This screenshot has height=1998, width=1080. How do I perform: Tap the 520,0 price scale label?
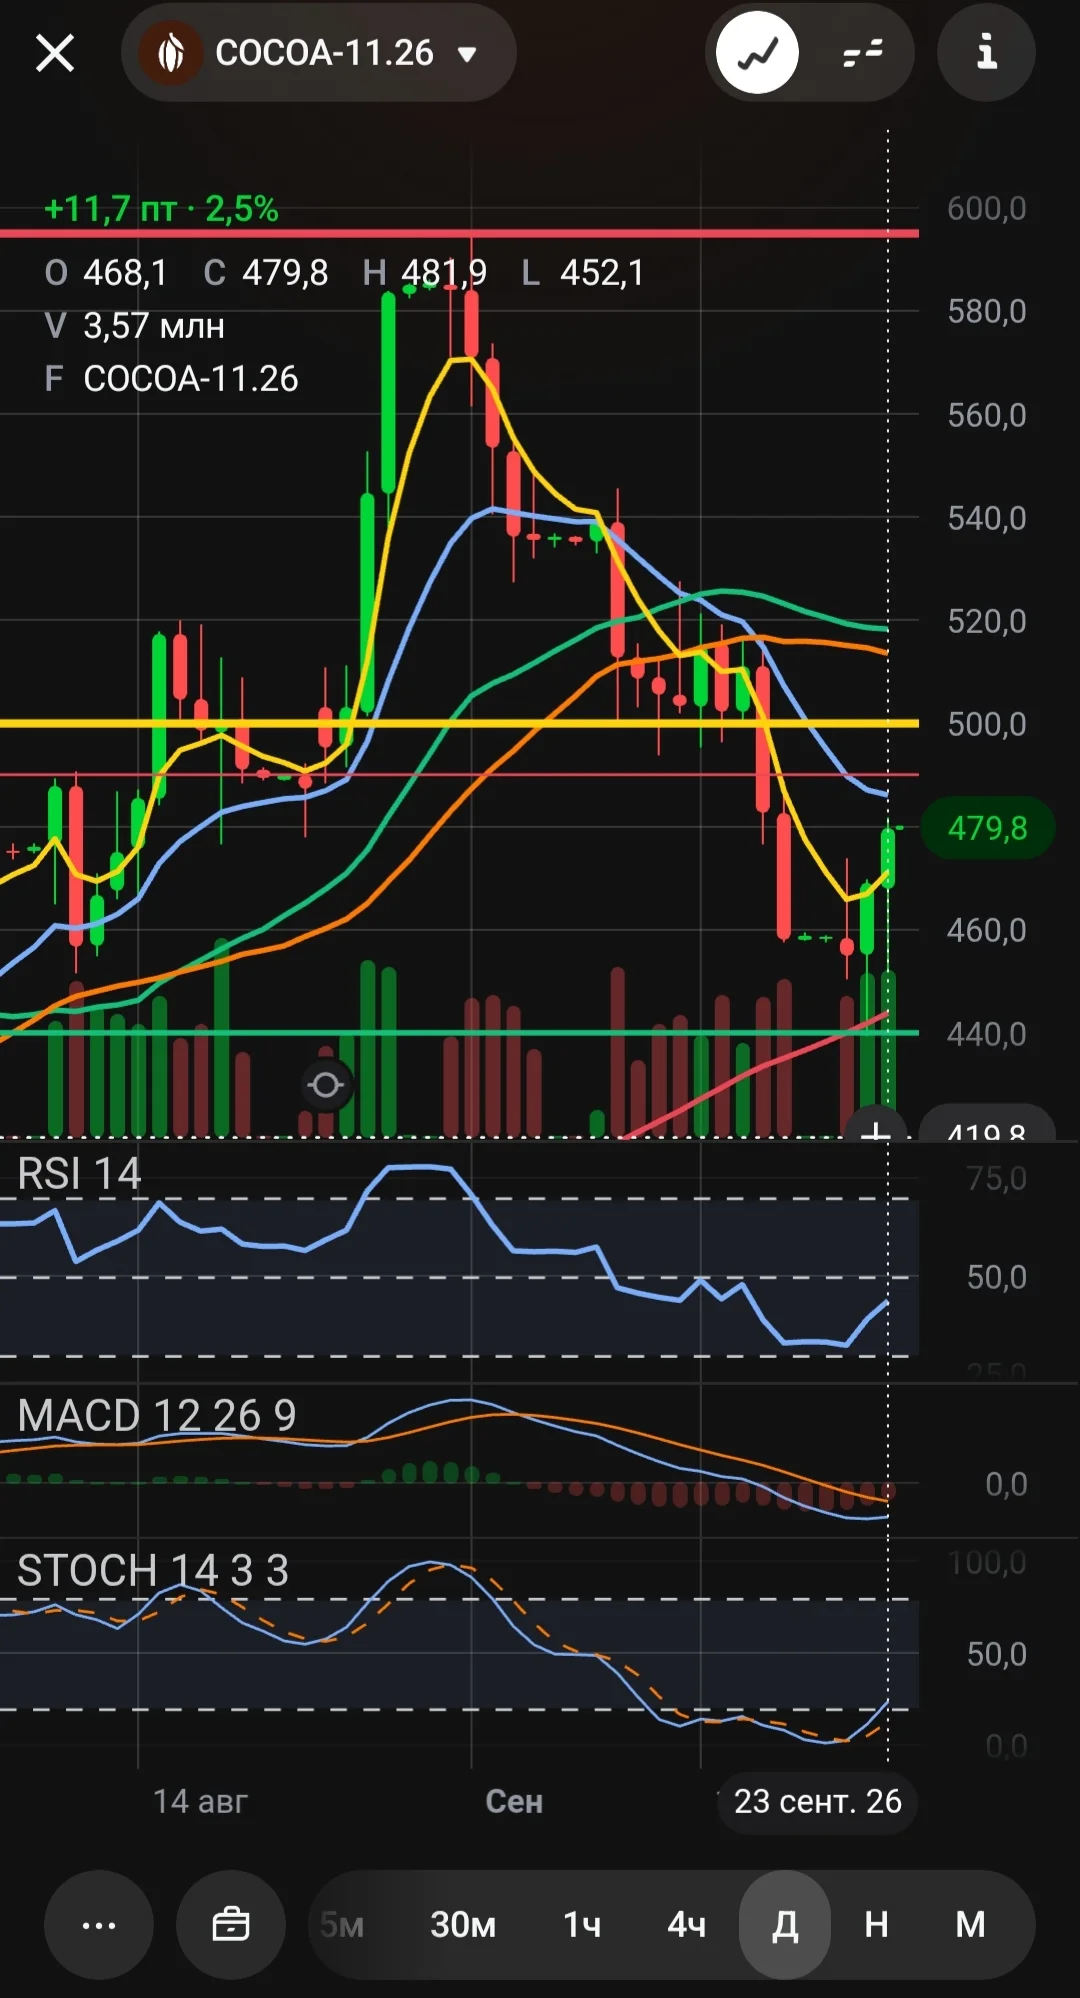pos(987,621)
